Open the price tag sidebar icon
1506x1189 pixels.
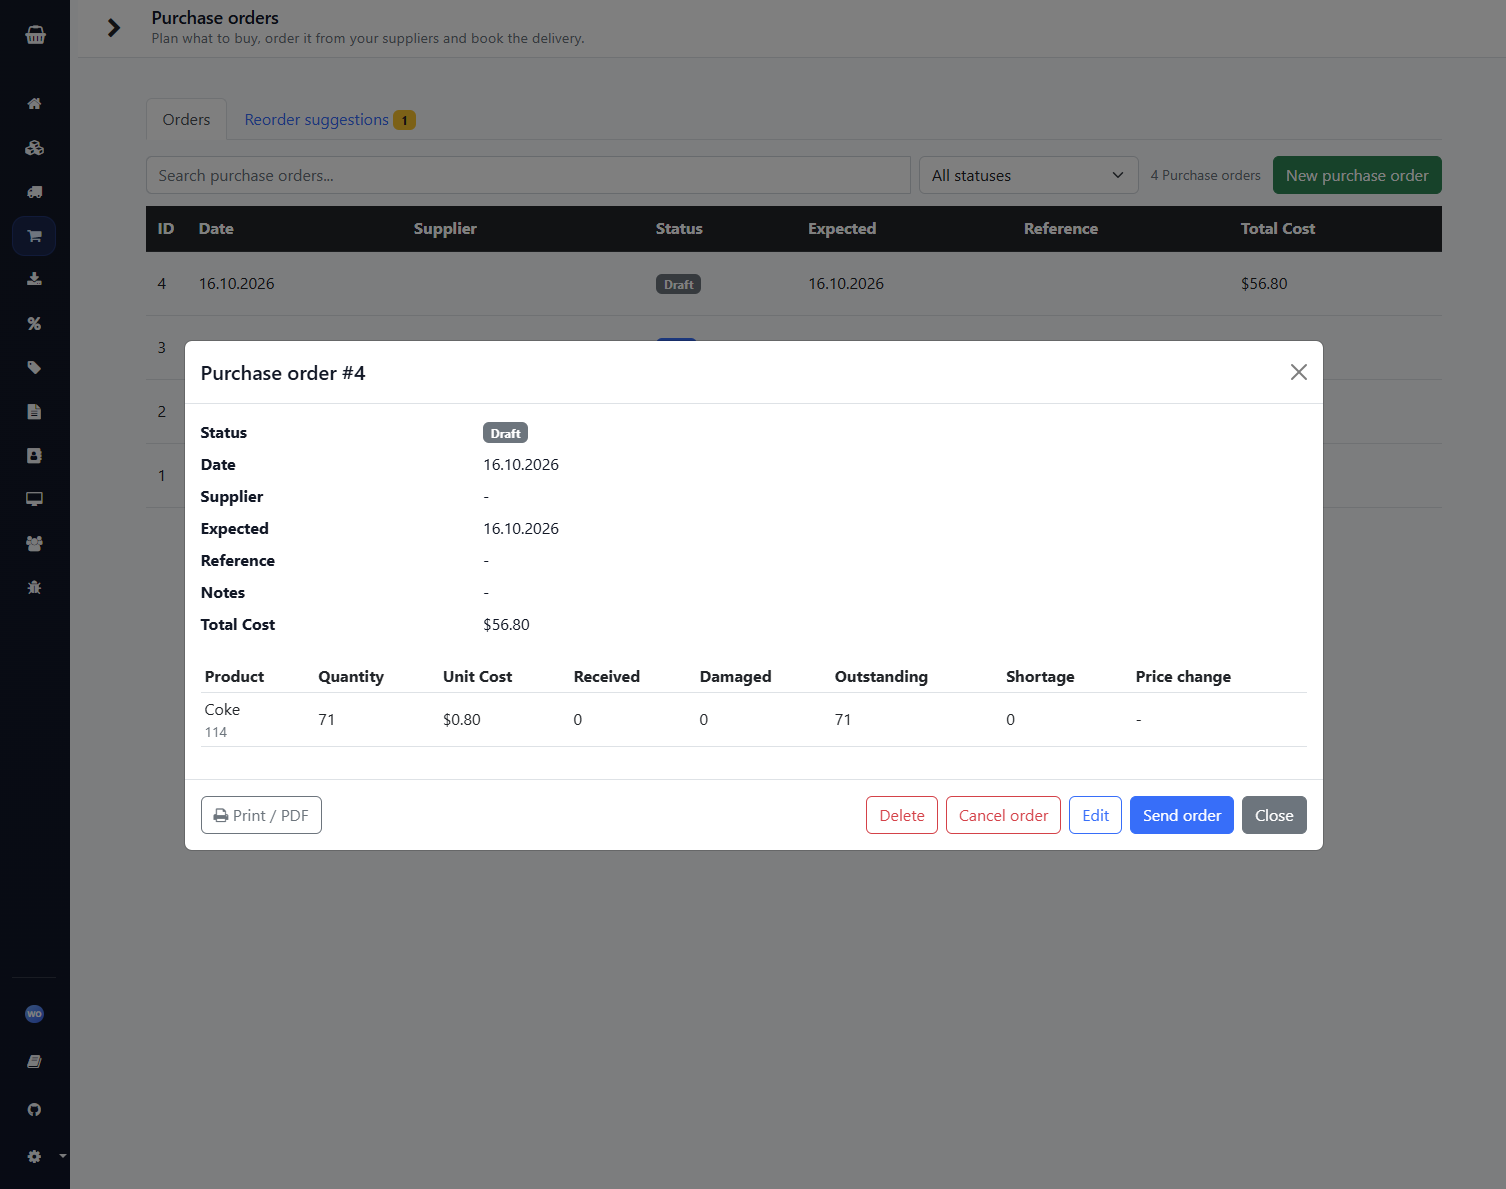pyautogui.click(x=34, y=367)
